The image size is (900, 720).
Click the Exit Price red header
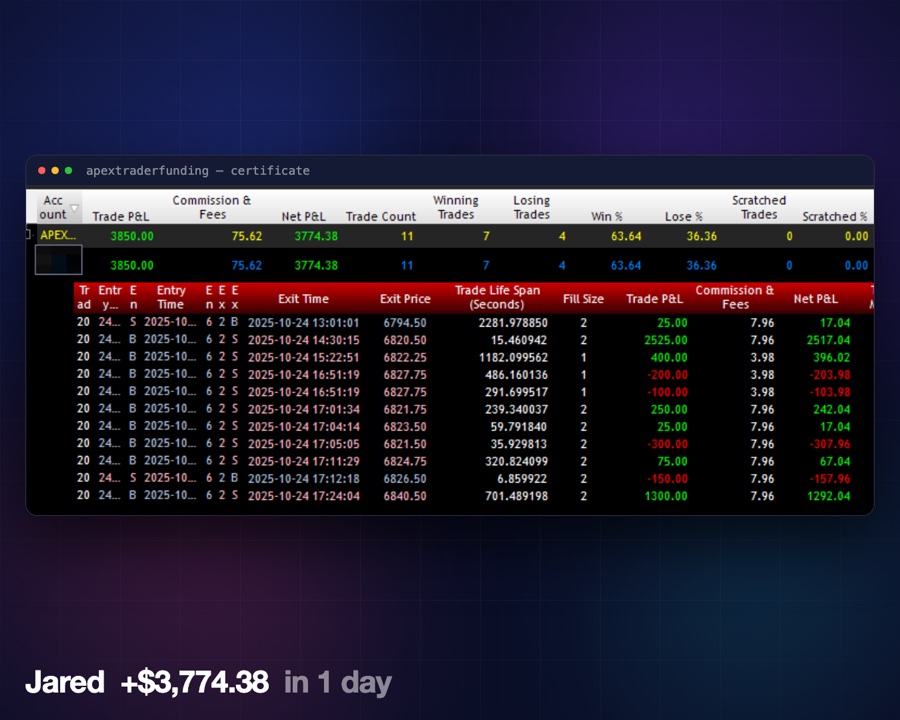[x=405, y=299]
